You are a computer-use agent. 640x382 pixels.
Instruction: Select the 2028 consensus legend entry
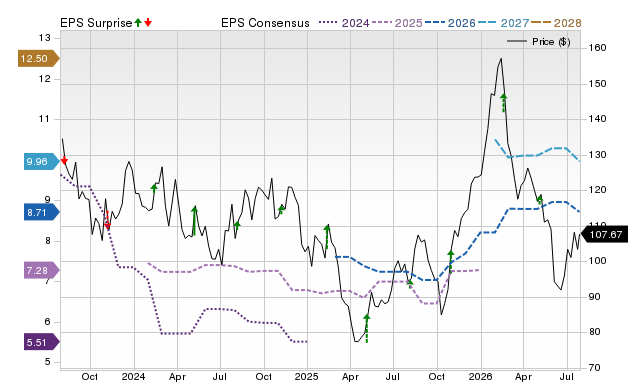coord(556,23)
